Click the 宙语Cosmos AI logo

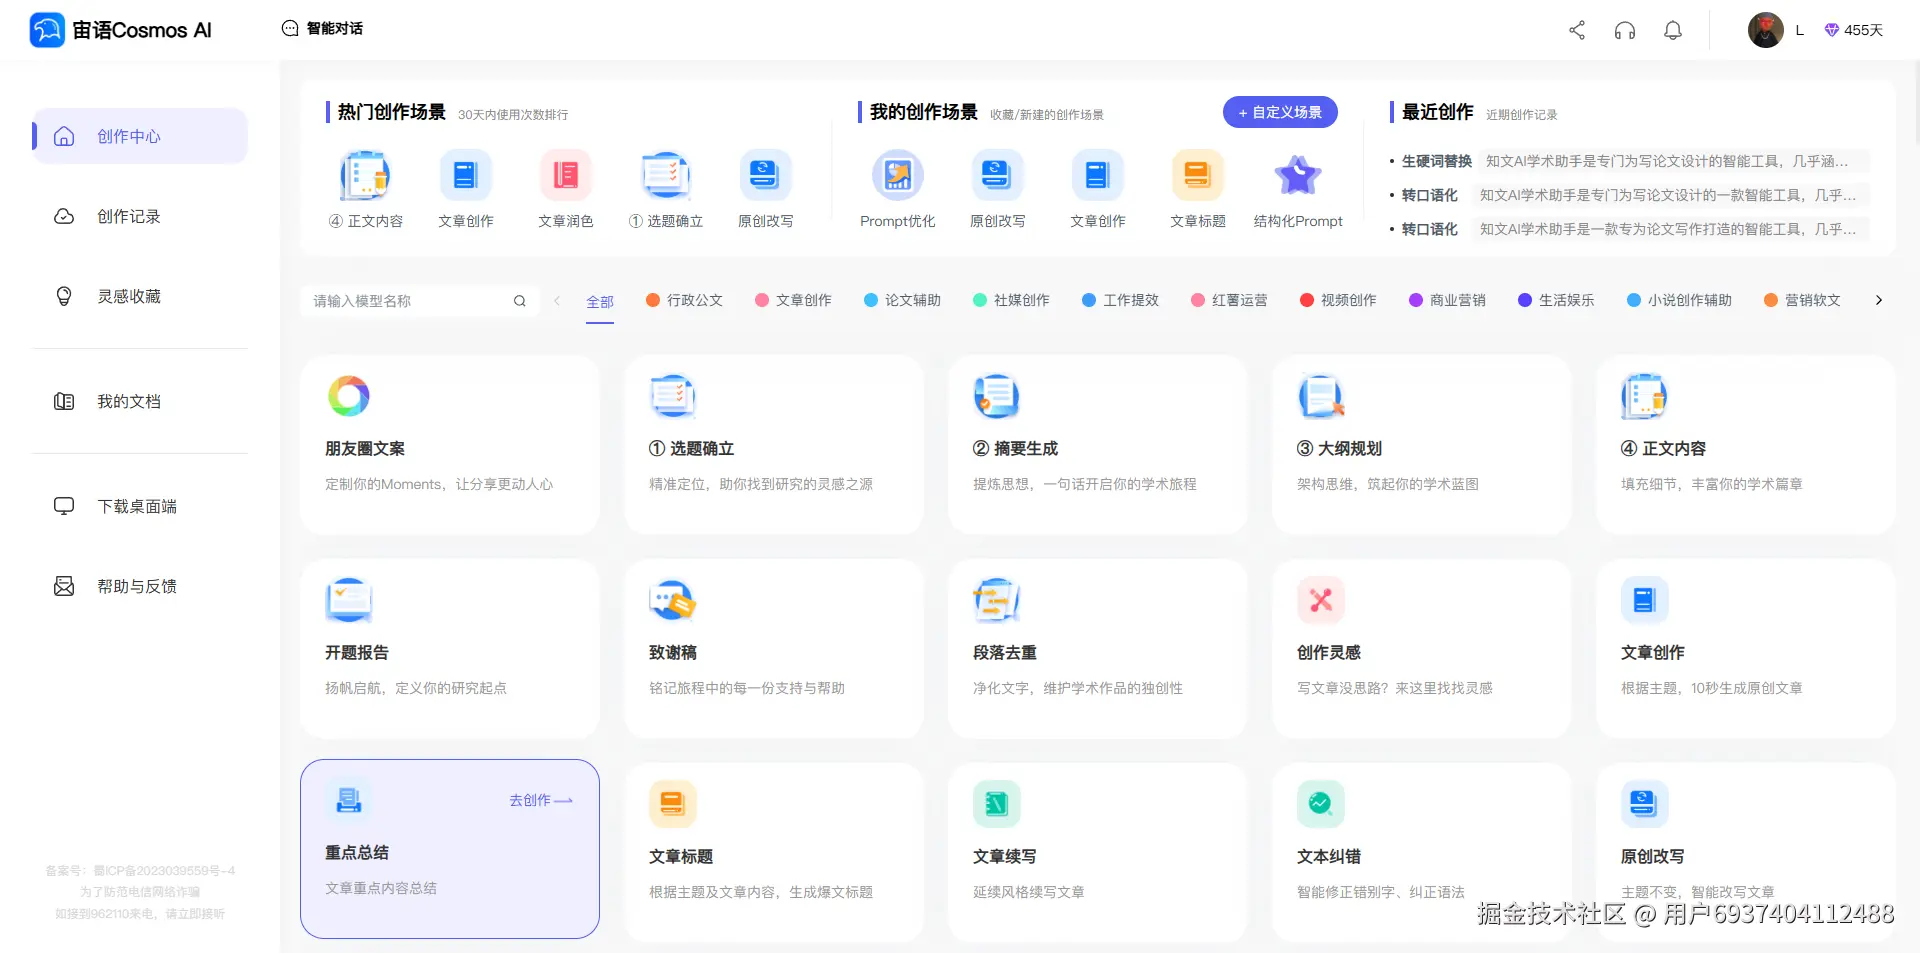click(x=121, y=30)
